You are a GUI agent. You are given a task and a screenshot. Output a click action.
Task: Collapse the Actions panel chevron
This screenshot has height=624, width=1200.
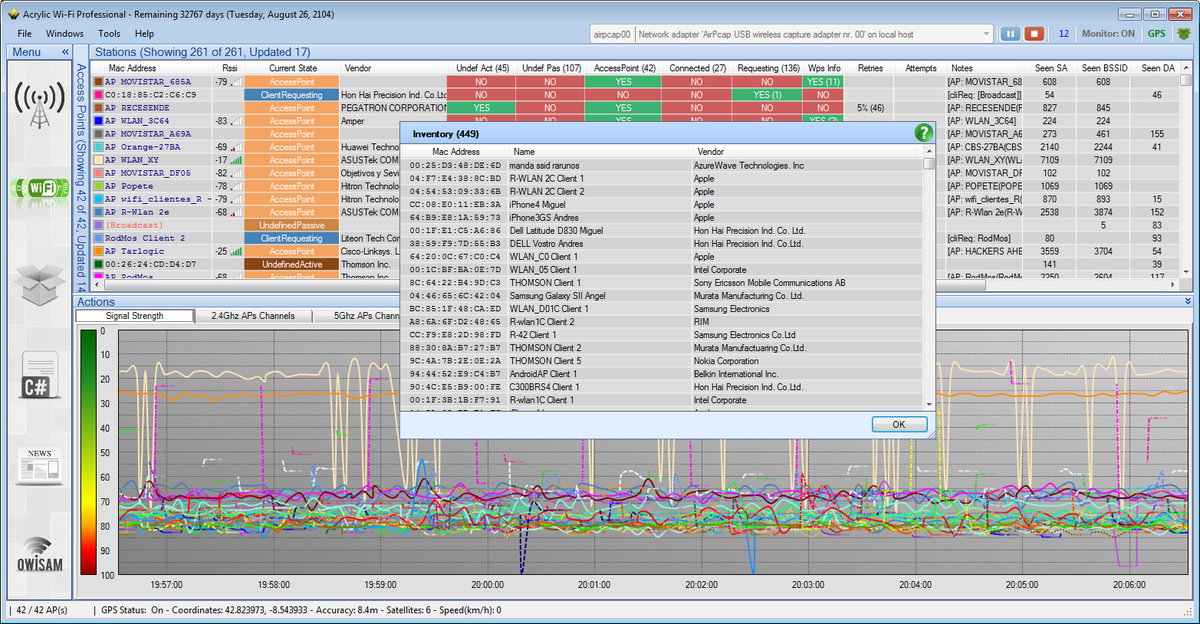click(1187, 301)
